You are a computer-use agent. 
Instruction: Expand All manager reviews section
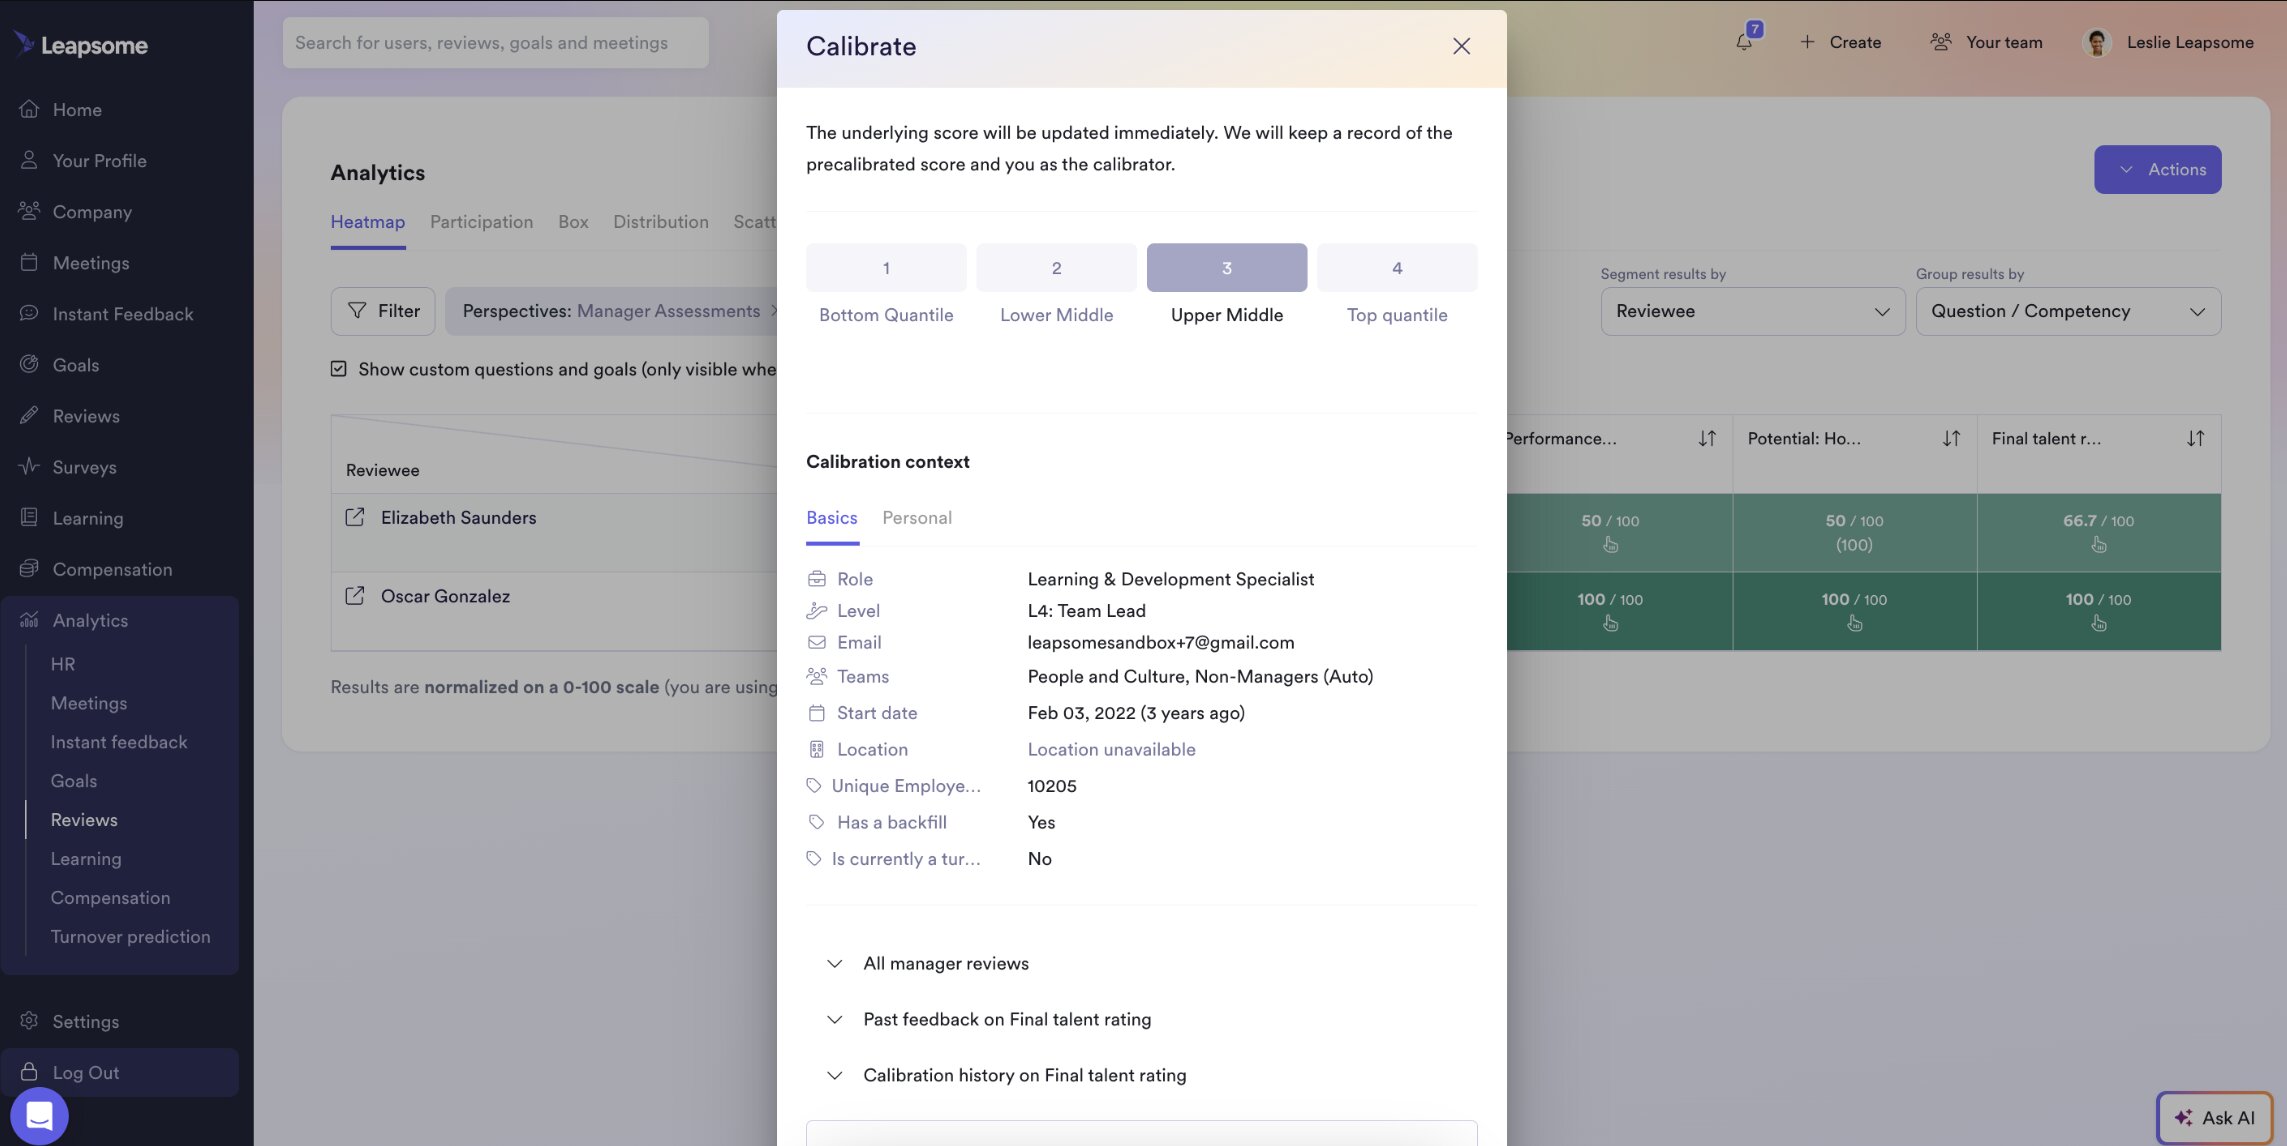click(x=945, y=963)
